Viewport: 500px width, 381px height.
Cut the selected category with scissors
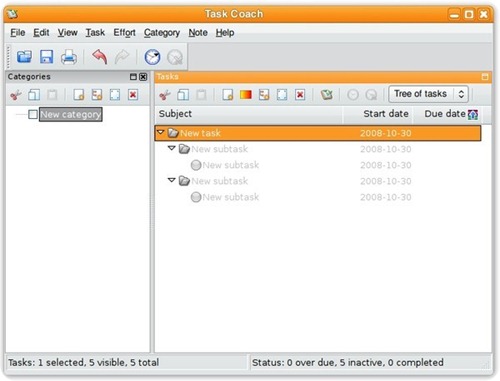coord(16,95)
